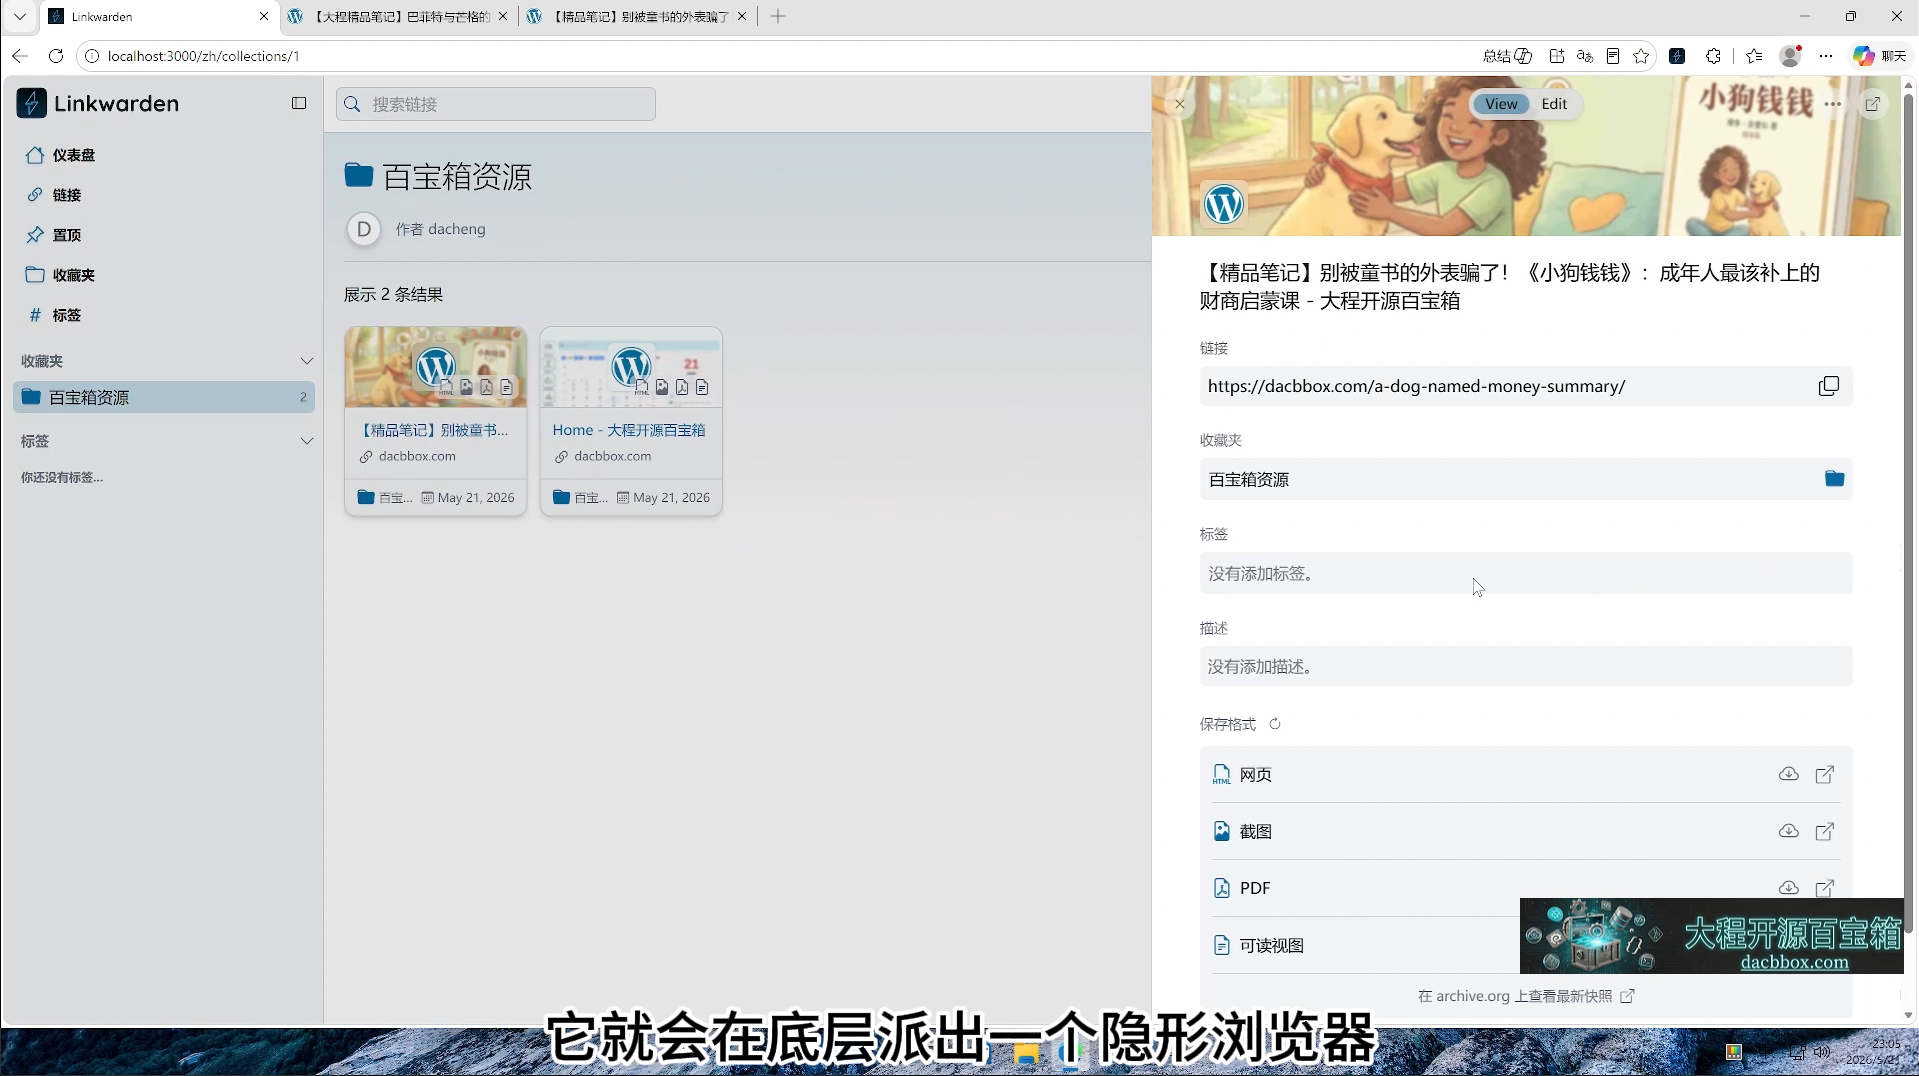Click the D author avatar
Screen dimensions: 1919x1076
click(364, 229)
